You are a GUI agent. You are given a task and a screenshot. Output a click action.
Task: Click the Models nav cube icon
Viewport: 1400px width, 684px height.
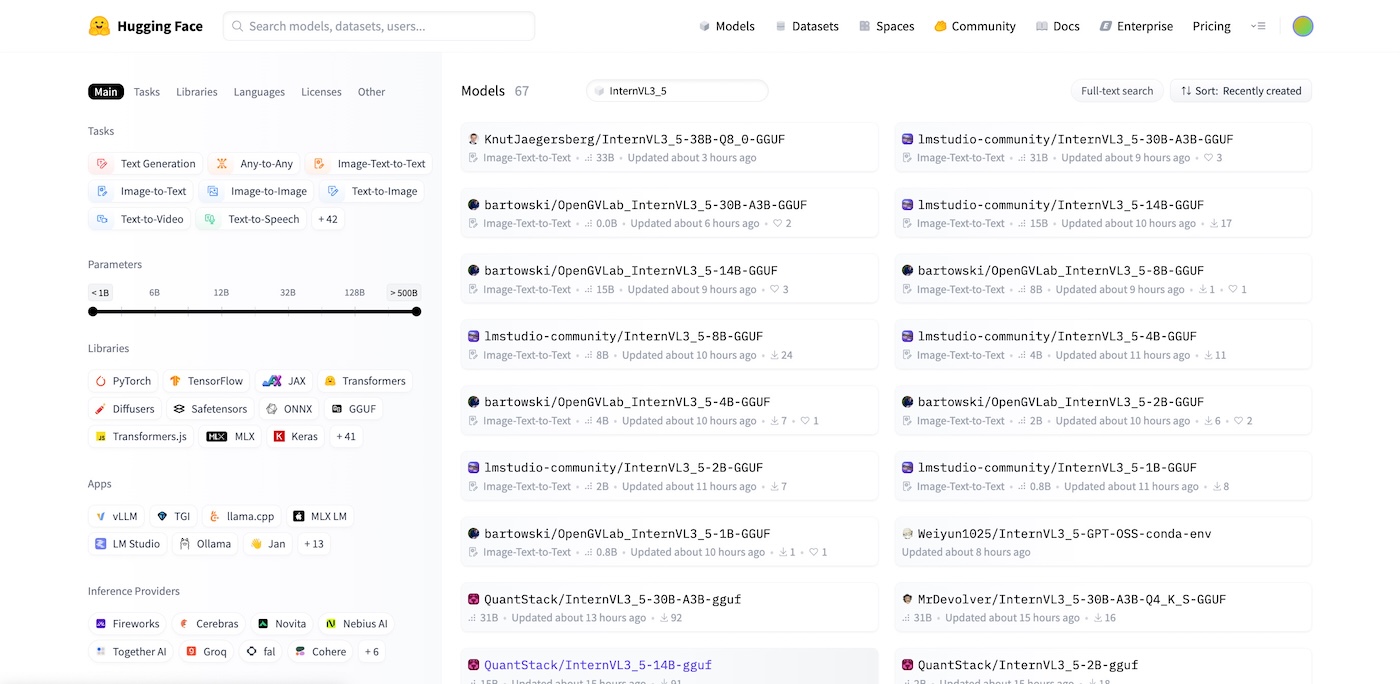704,27
